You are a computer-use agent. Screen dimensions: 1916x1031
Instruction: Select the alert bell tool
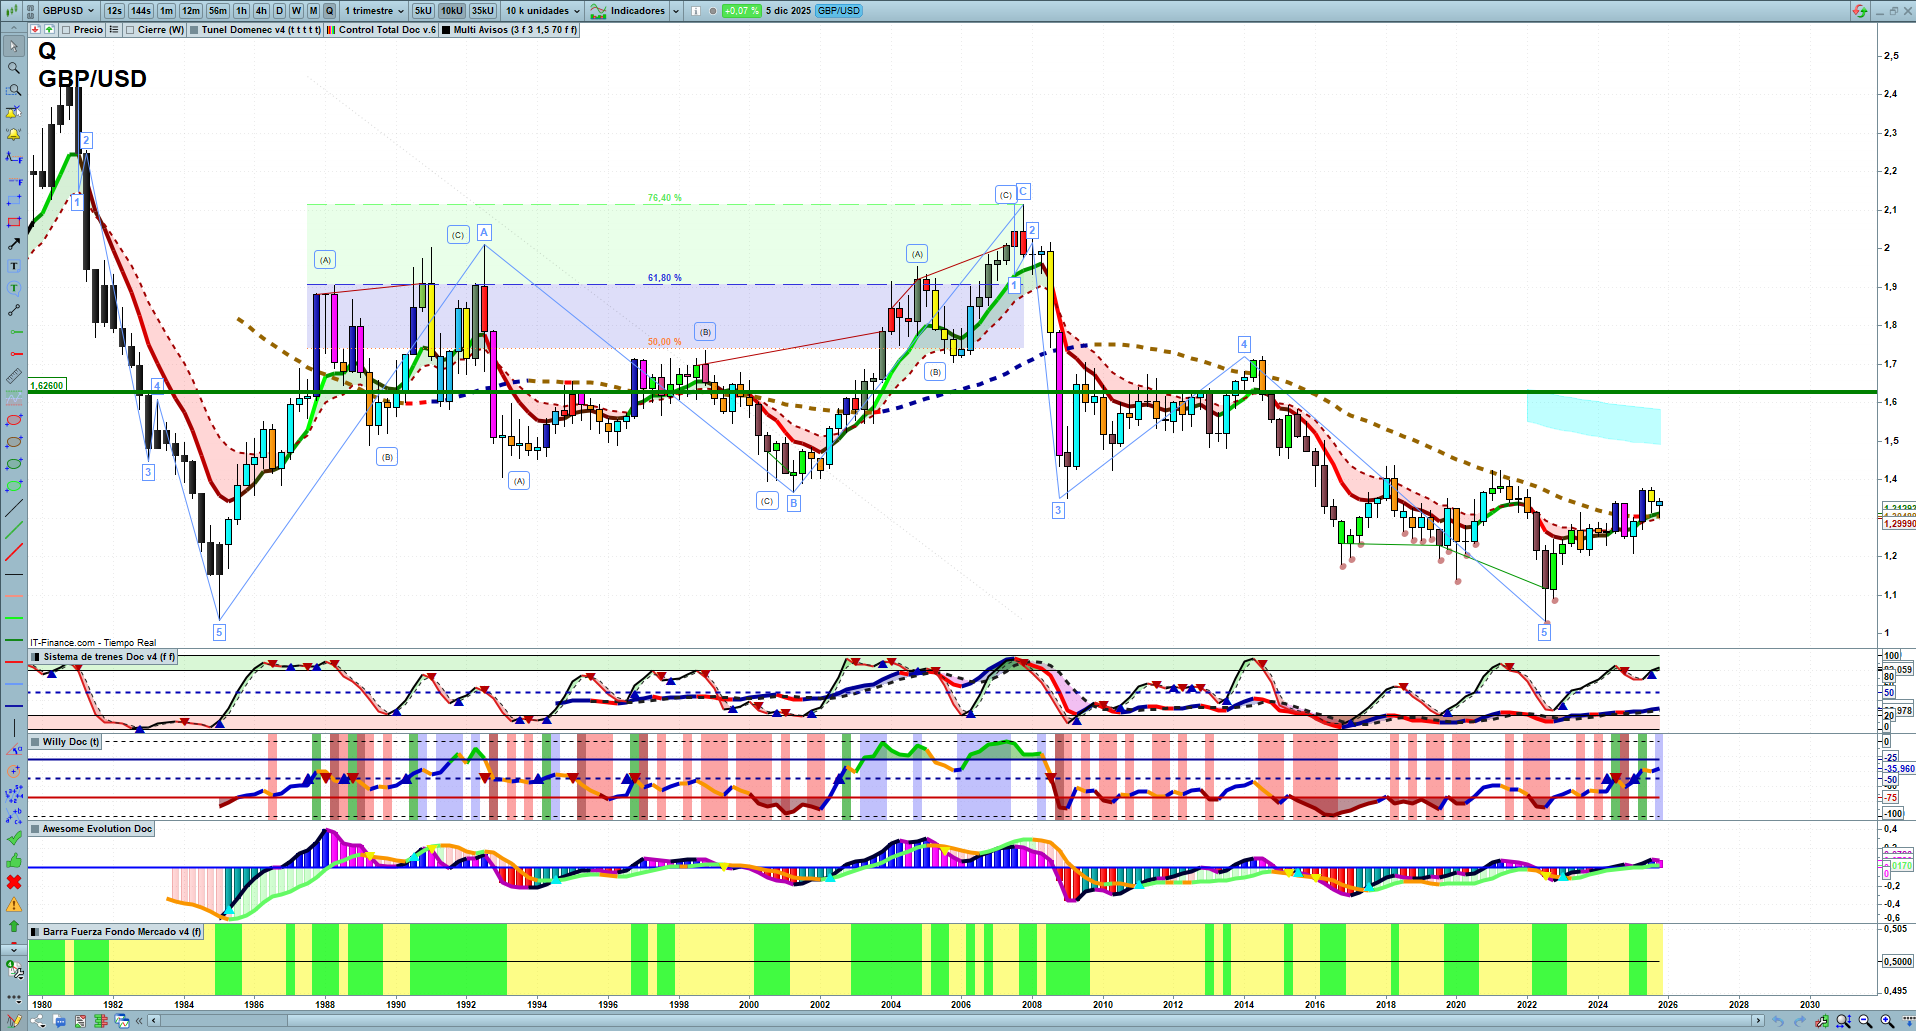click(x=14, y=134)
